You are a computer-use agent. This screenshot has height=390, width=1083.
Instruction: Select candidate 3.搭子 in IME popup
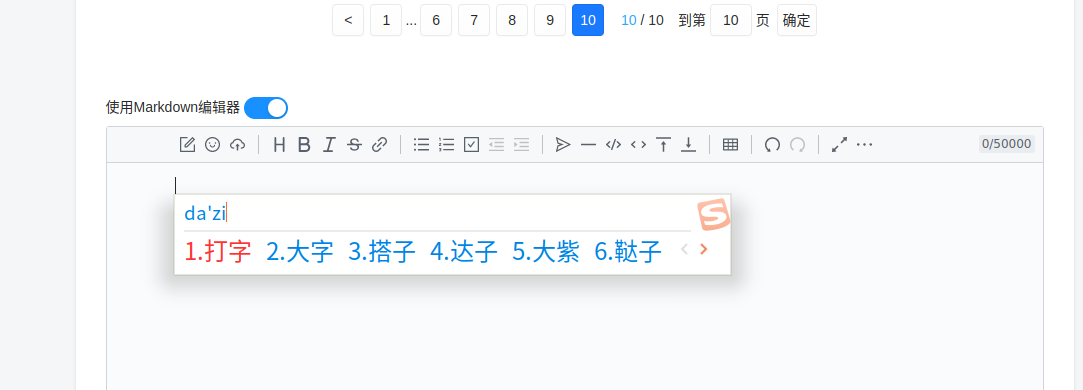pos(382,252)
